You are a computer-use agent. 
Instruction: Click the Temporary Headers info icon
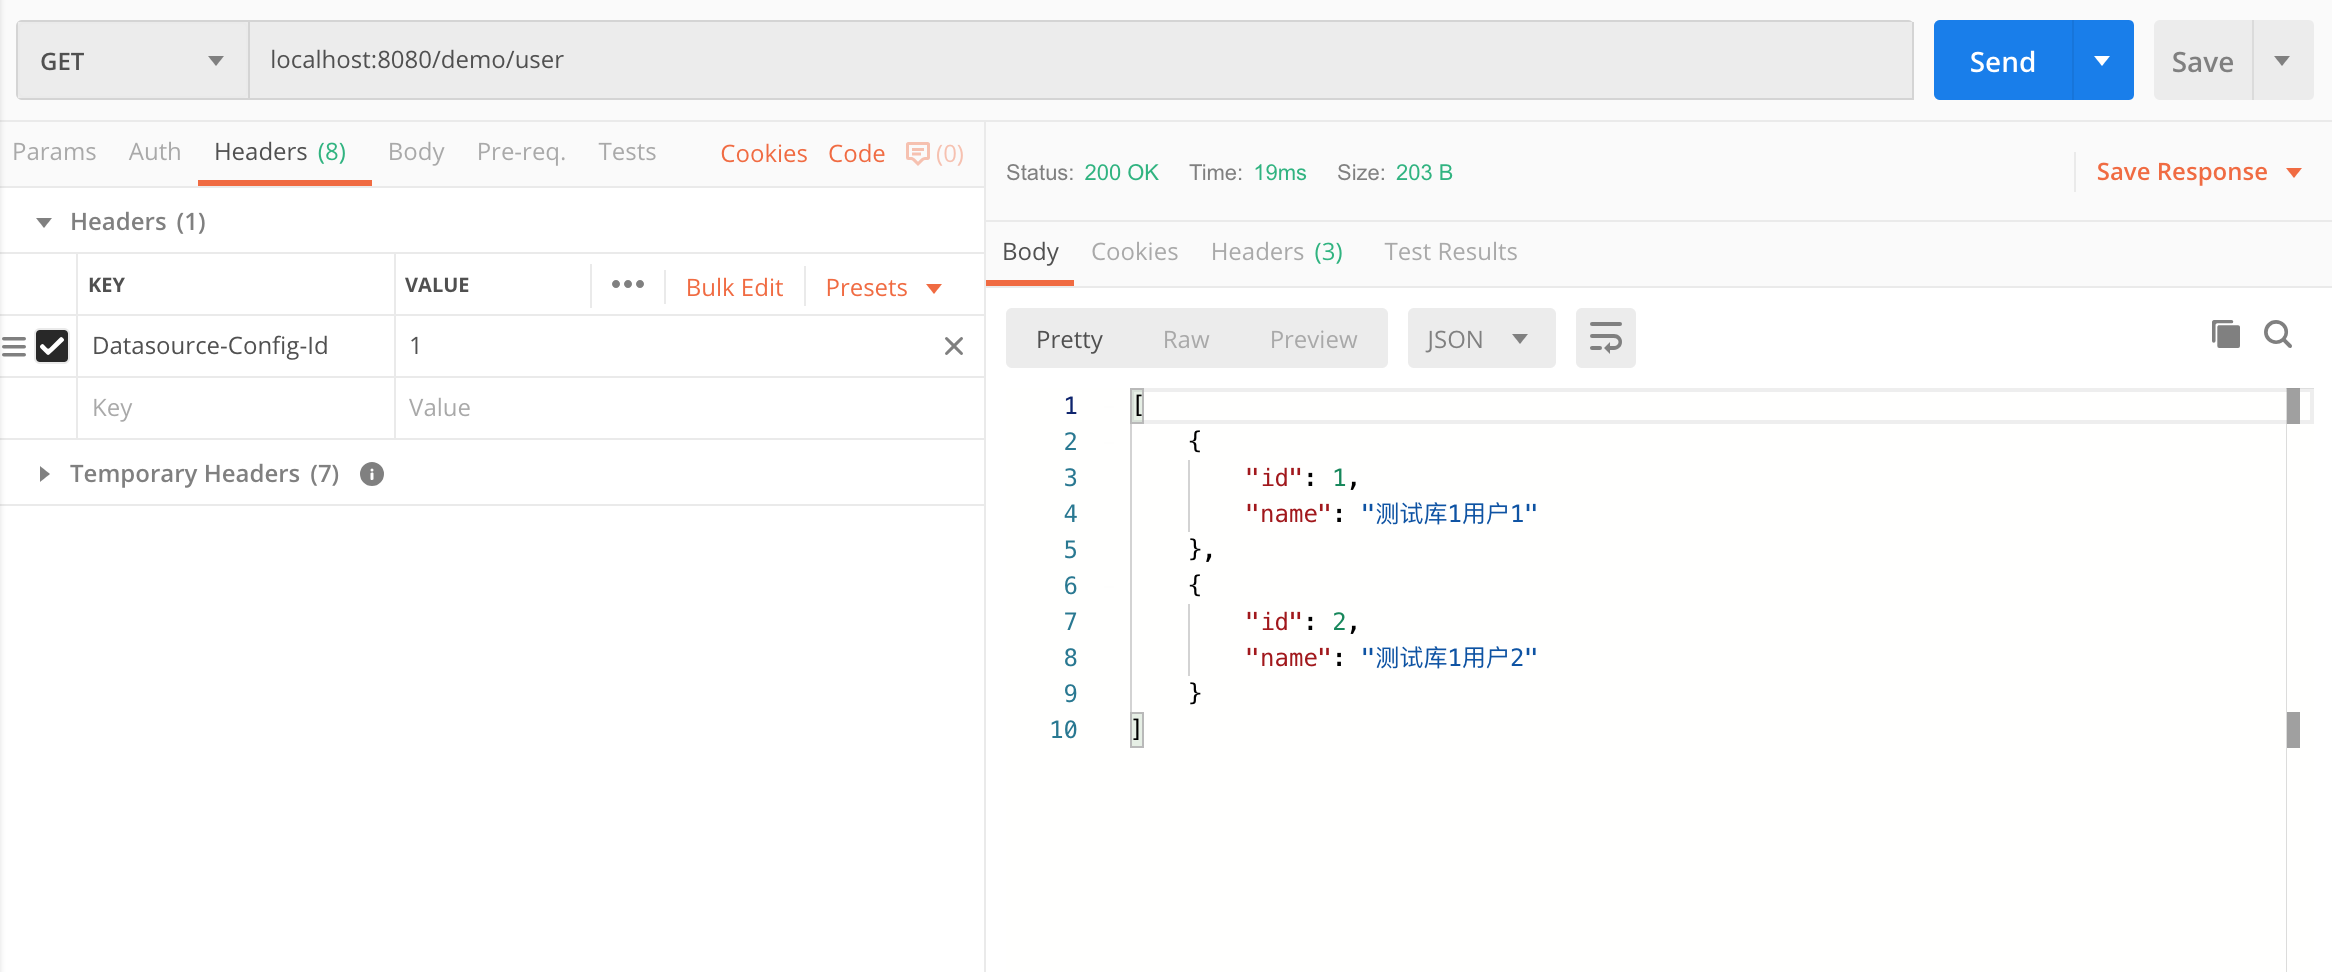[372, 474]
